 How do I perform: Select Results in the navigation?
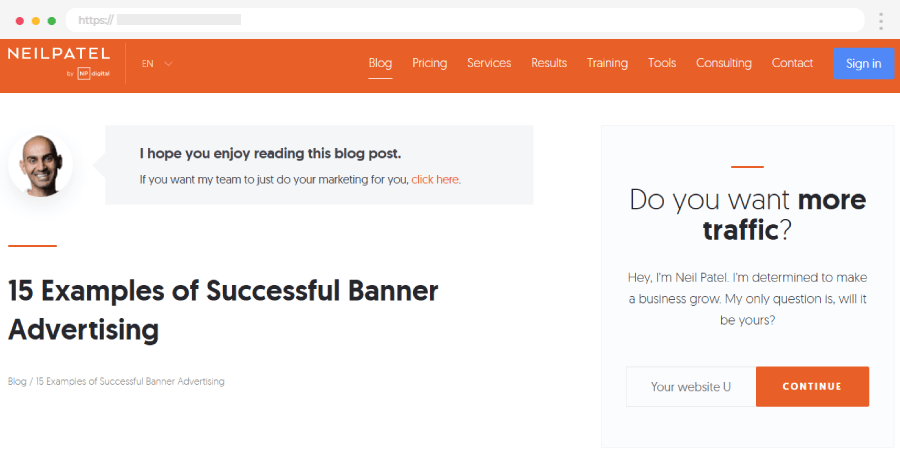click(549, 63)
